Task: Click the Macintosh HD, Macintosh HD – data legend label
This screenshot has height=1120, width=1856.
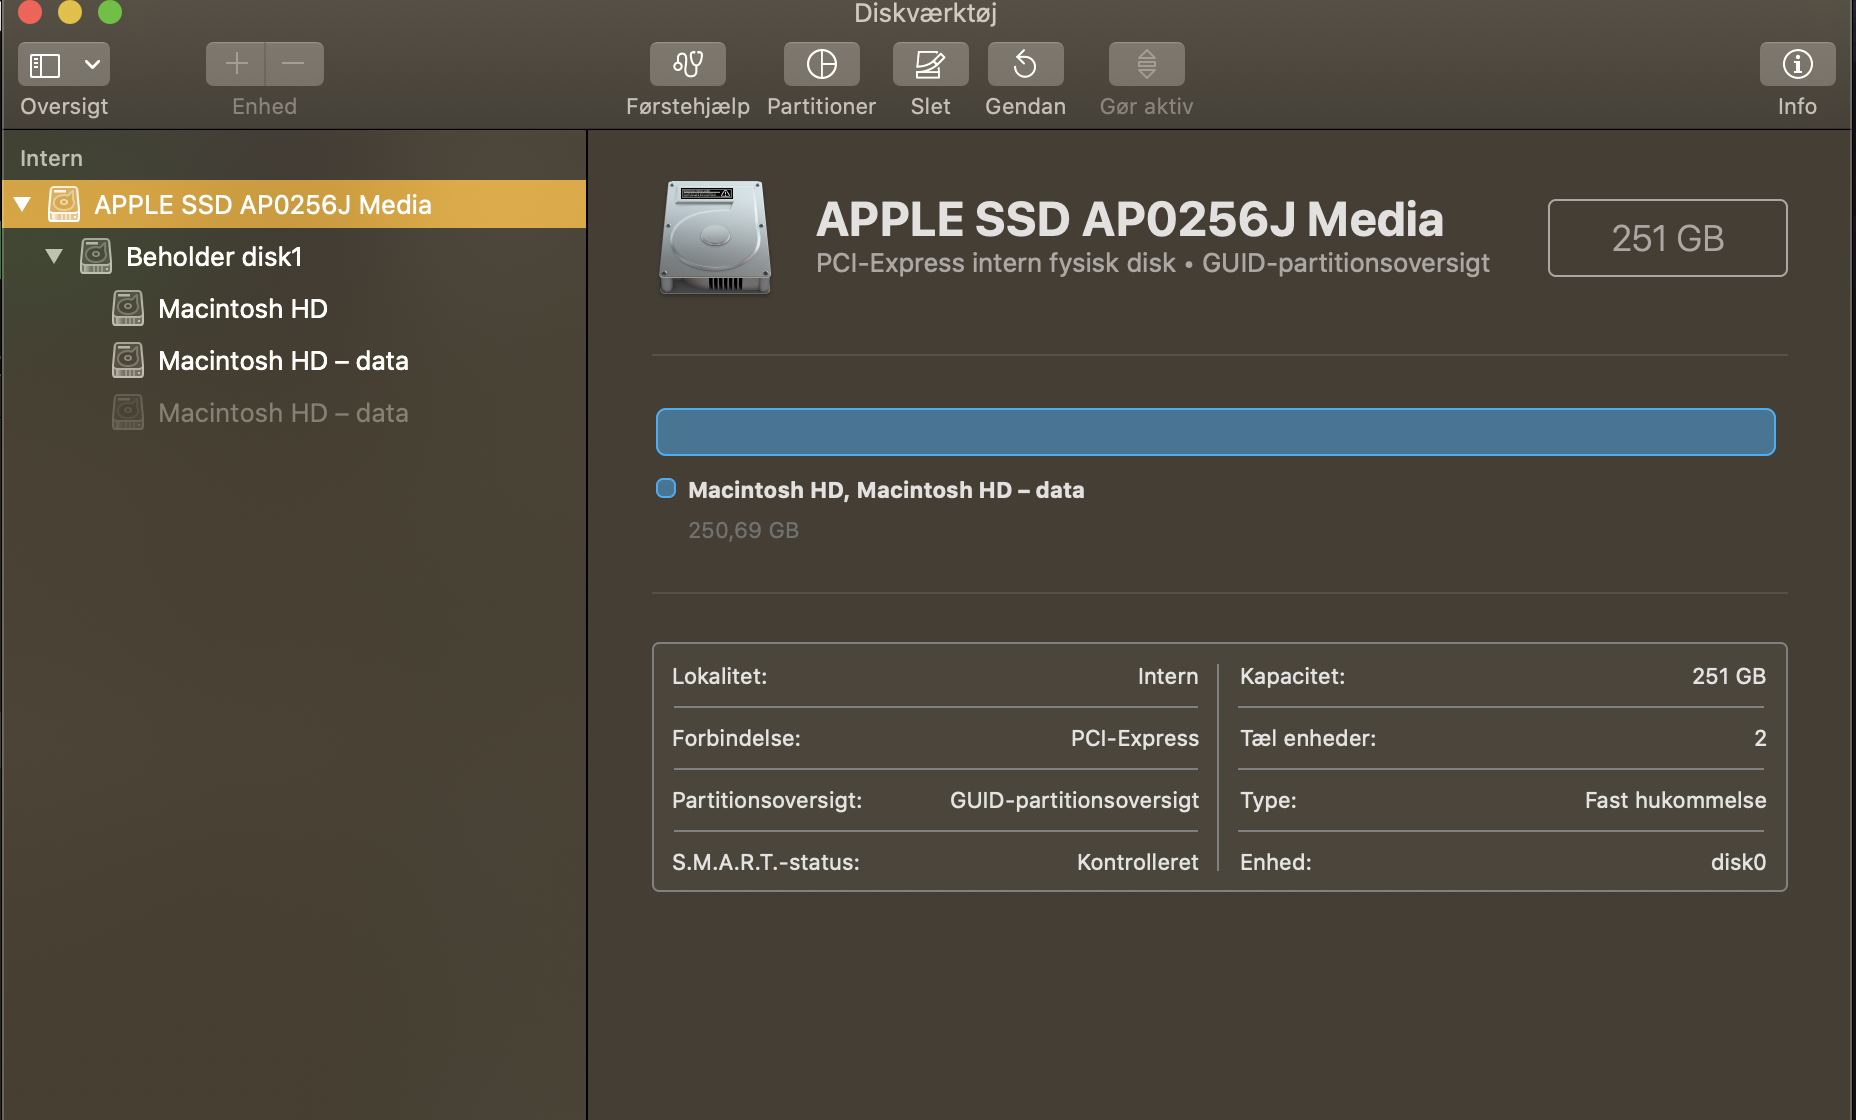Action: pyautogui.click(x=886, y=490)
